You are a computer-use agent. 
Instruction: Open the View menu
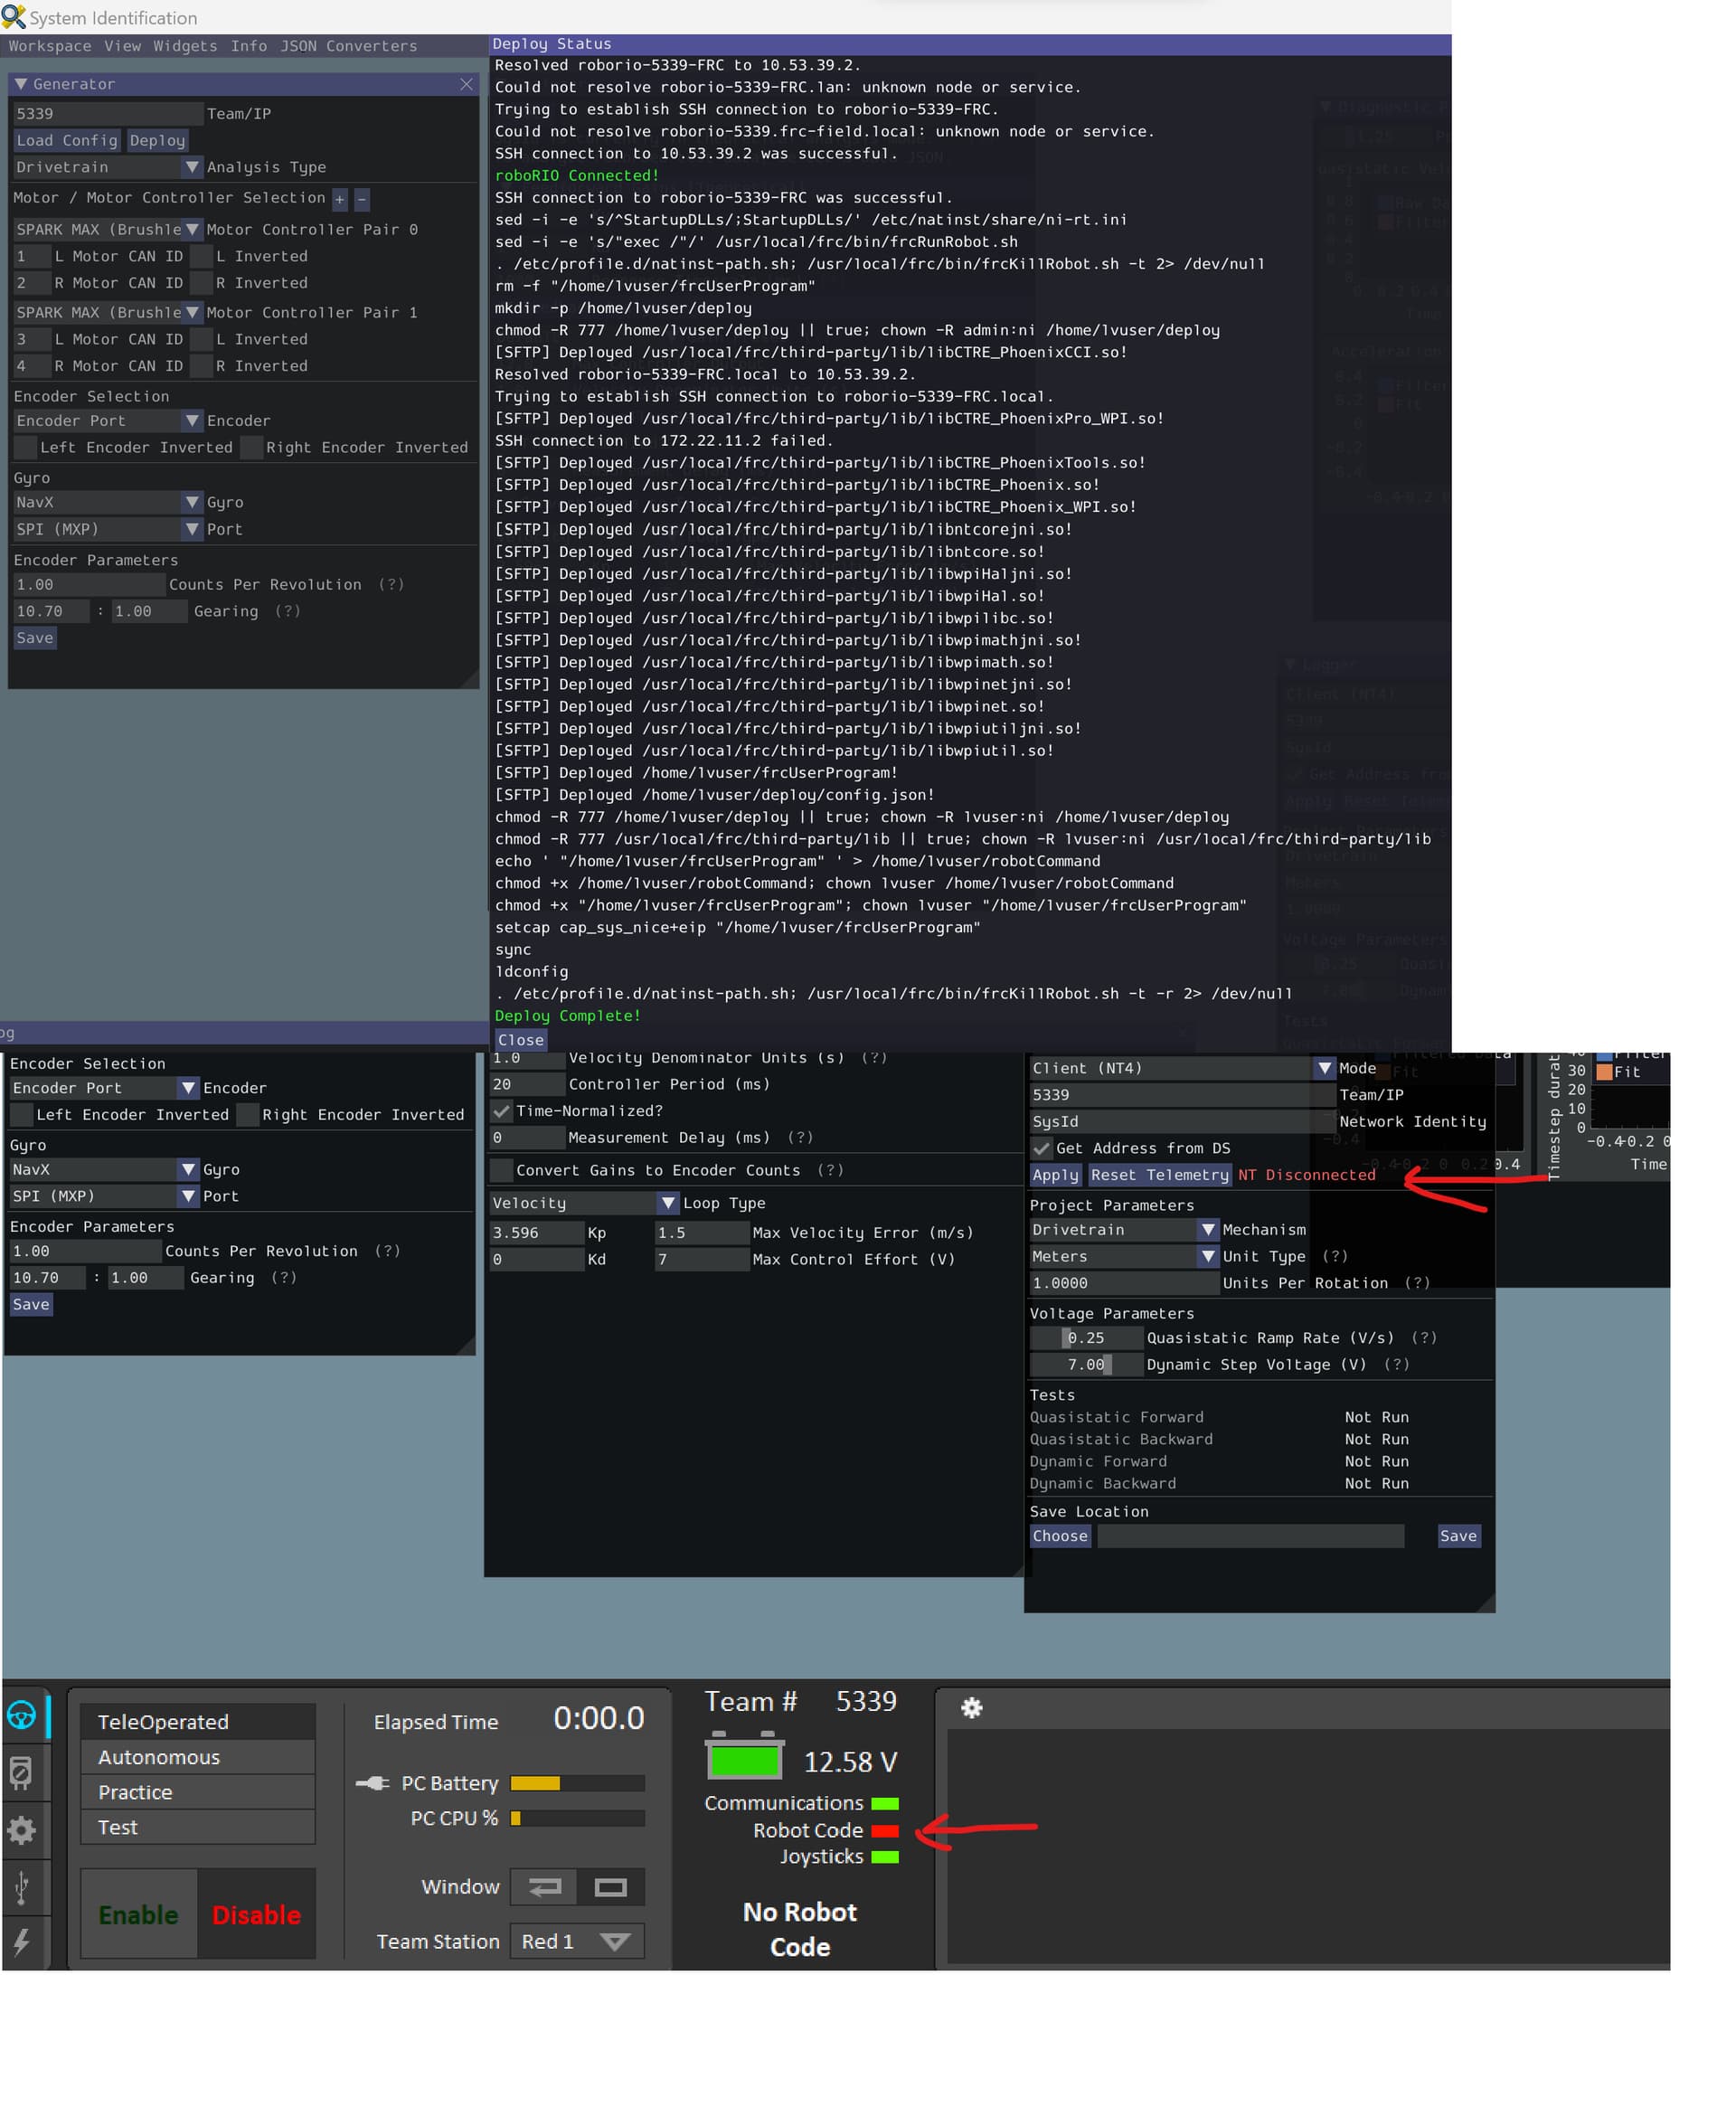123,46
